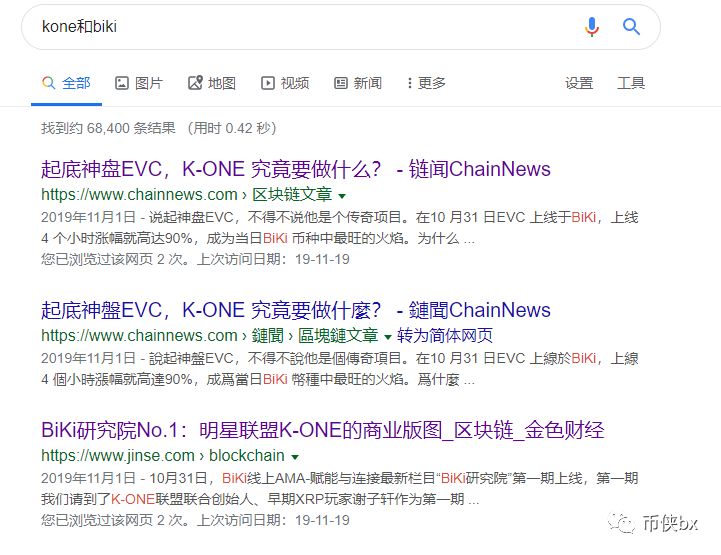
Task: Open 设置 settings
Action: (x=579, y=83)
